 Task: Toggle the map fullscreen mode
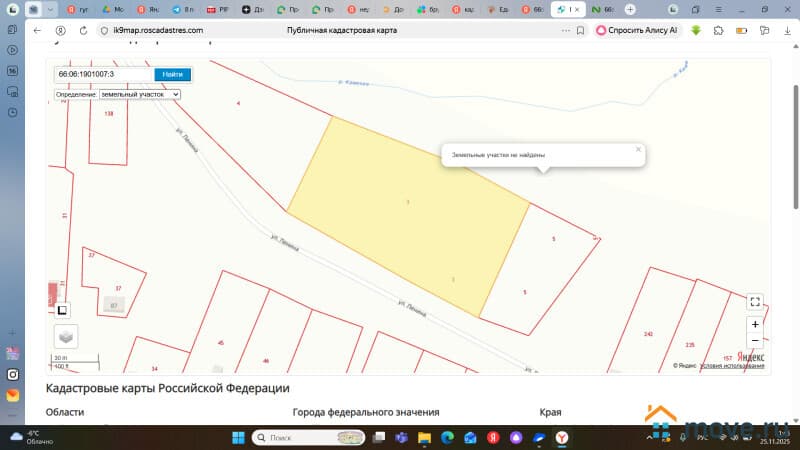[755, 301]
